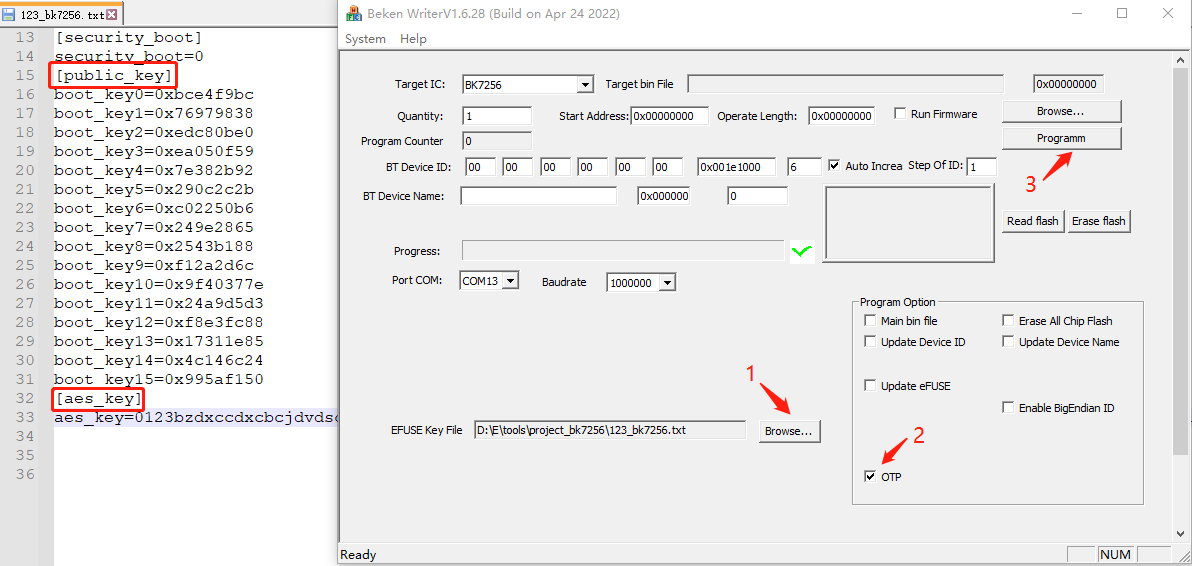The height and width of the screenshot is (566, 1192).
Task: Click Browse next to EFUSE Key File
Action: pyautogui.click(x=789, y=431)
